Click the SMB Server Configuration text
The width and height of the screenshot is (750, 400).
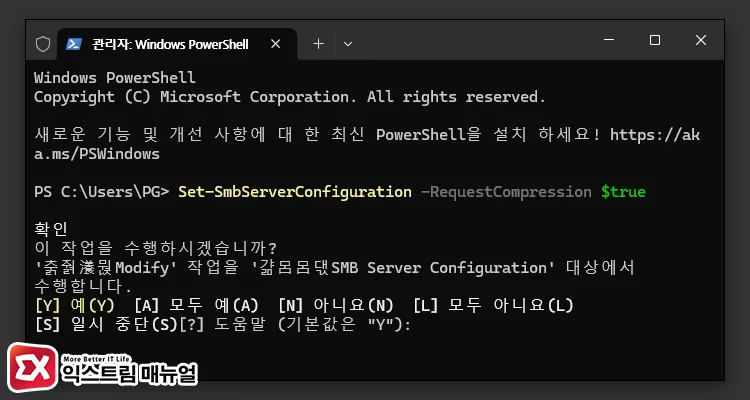point(439,267)
